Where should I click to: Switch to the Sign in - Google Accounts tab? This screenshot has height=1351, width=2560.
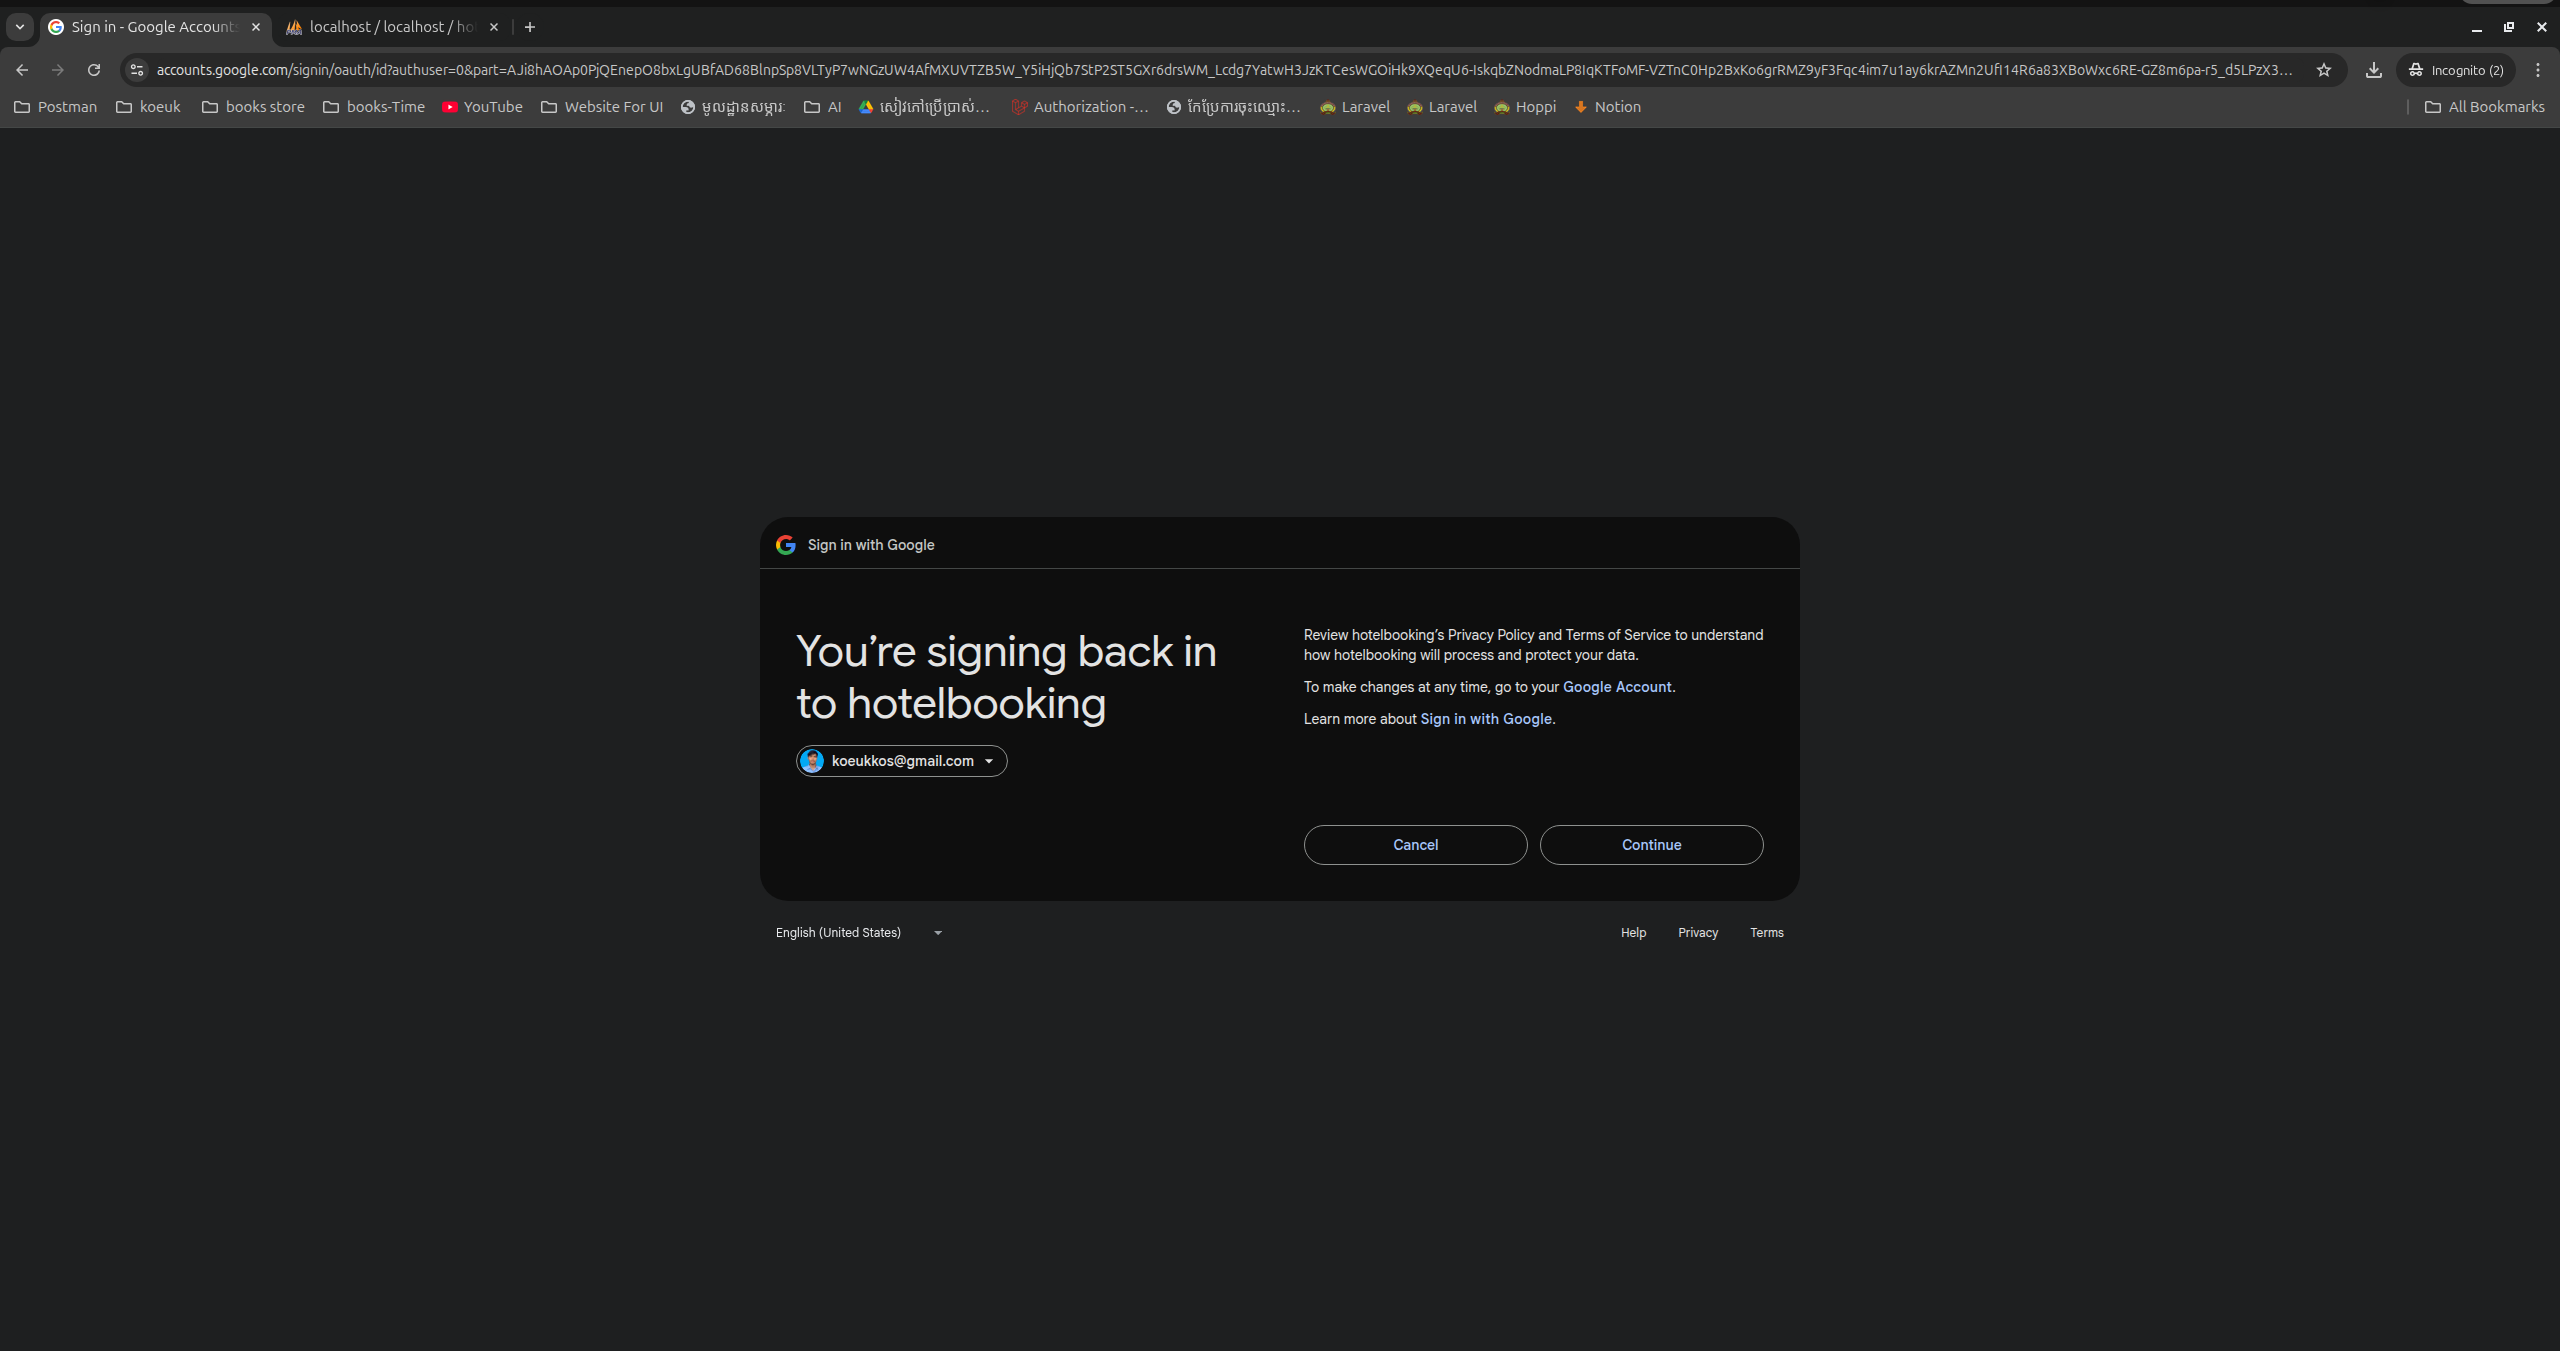click(155, 27)
